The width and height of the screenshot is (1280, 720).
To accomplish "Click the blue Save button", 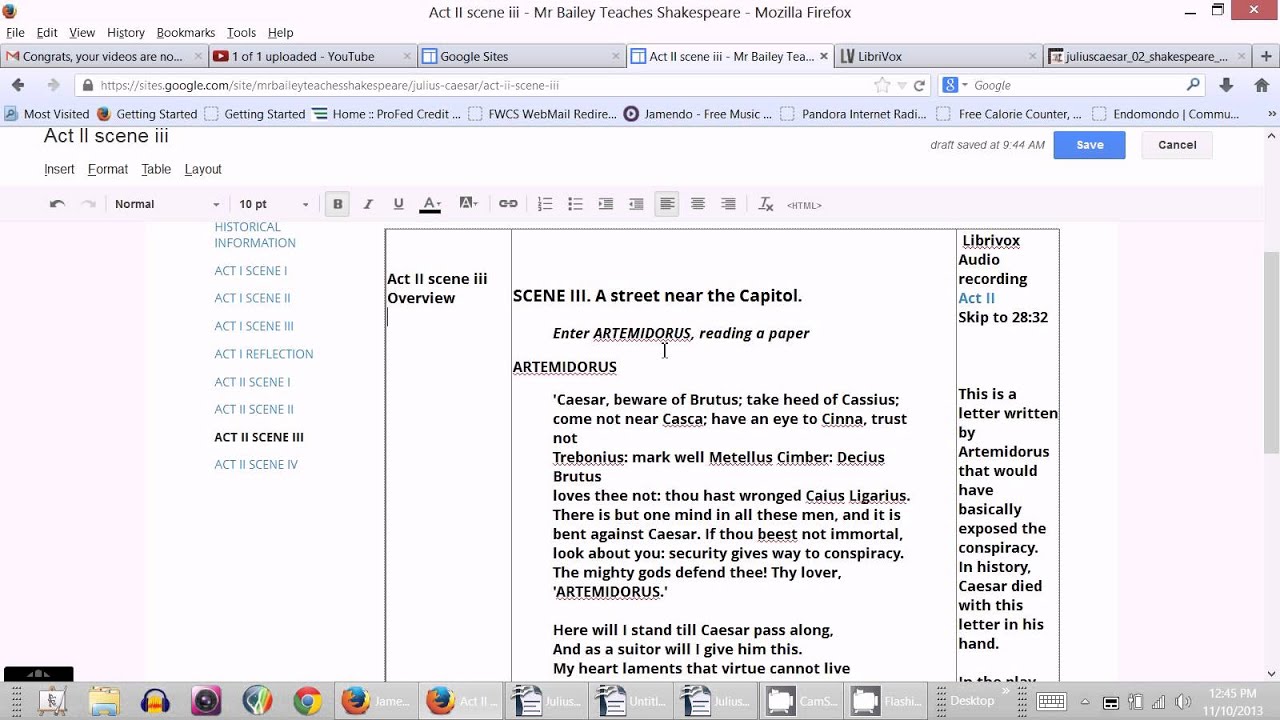I will 1089,145.
